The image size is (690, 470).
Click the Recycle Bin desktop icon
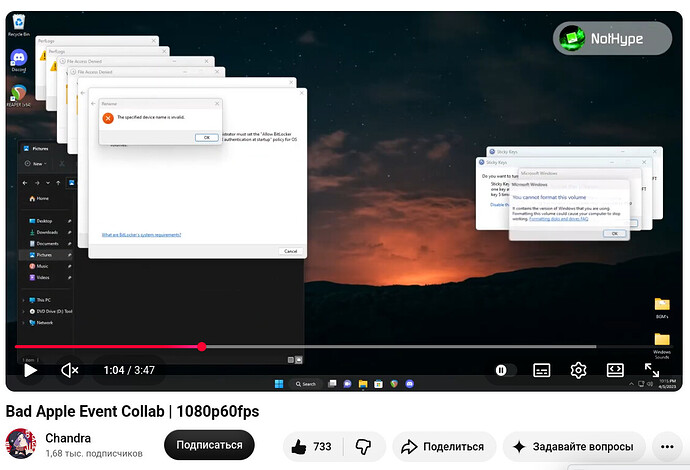click(18, 26)
